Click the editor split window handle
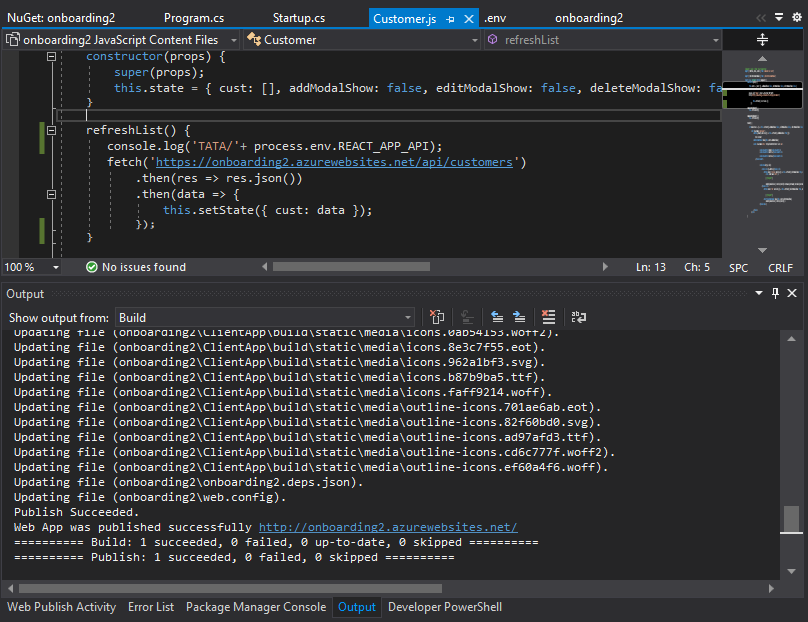Screen dimensions: 808x622 [762, 40]
